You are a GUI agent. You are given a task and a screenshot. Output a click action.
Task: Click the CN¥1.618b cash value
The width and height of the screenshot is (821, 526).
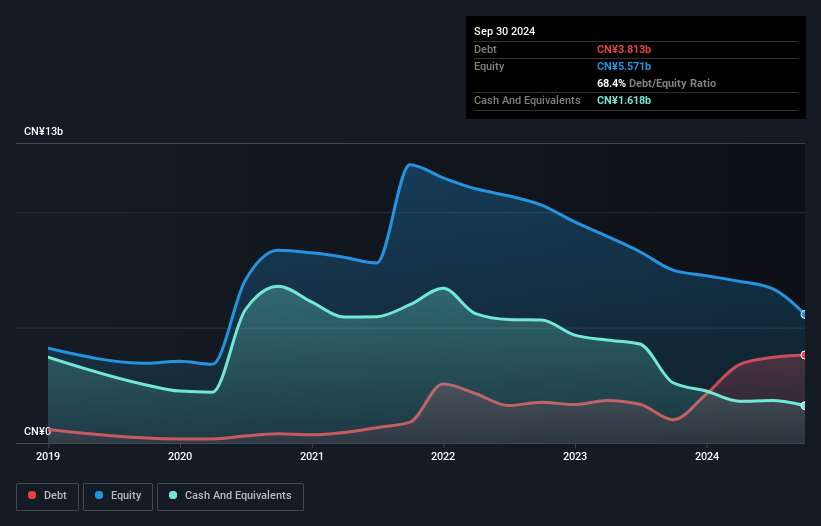point(624,100)
